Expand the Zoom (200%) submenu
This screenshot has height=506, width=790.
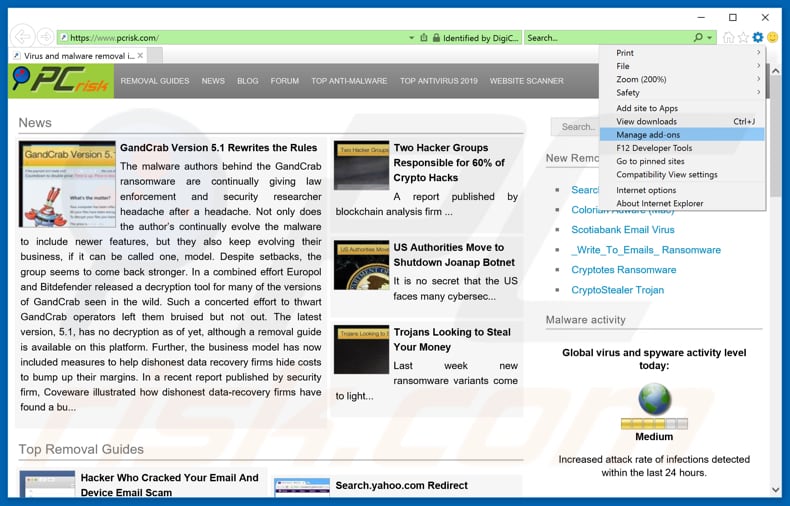coord(682,80)
